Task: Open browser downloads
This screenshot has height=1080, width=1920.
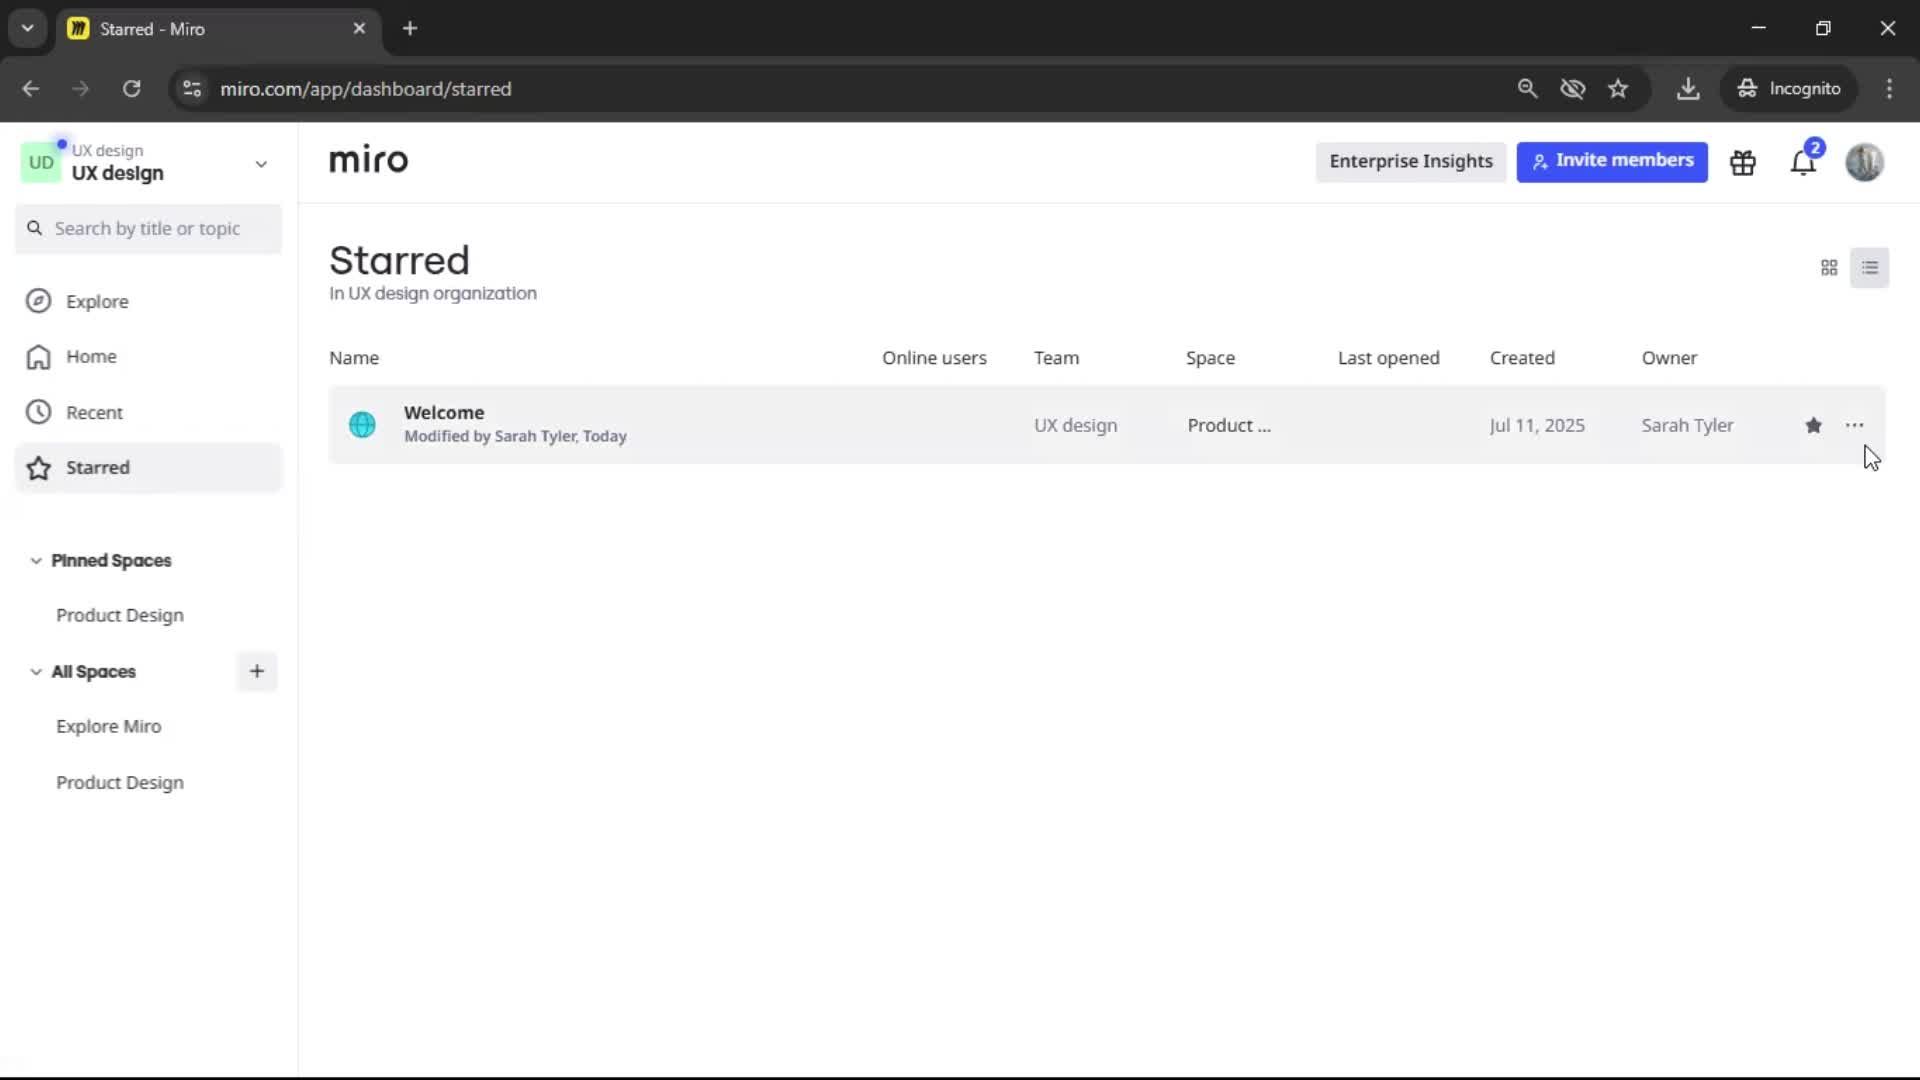Action: click(x=1688, y=89)
